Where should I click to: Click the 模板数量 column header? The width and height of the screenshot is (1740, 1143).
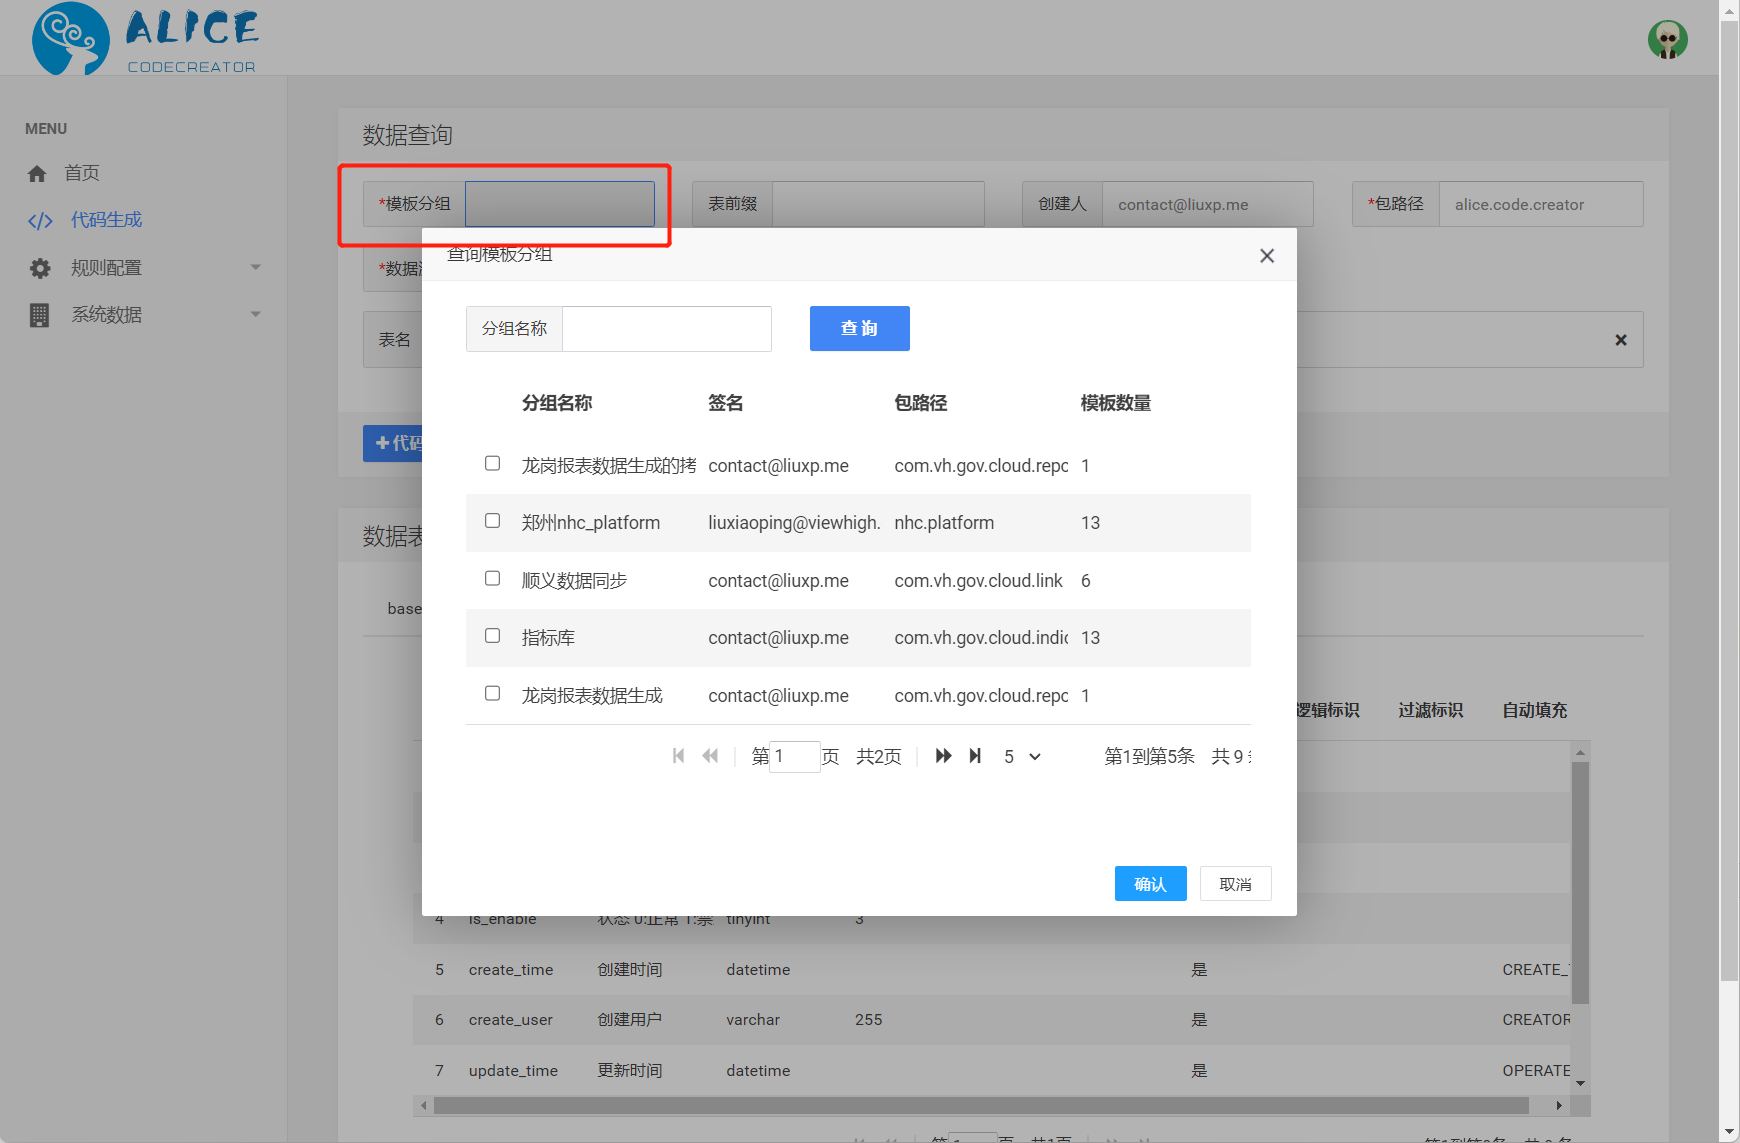coord(1116,403)
